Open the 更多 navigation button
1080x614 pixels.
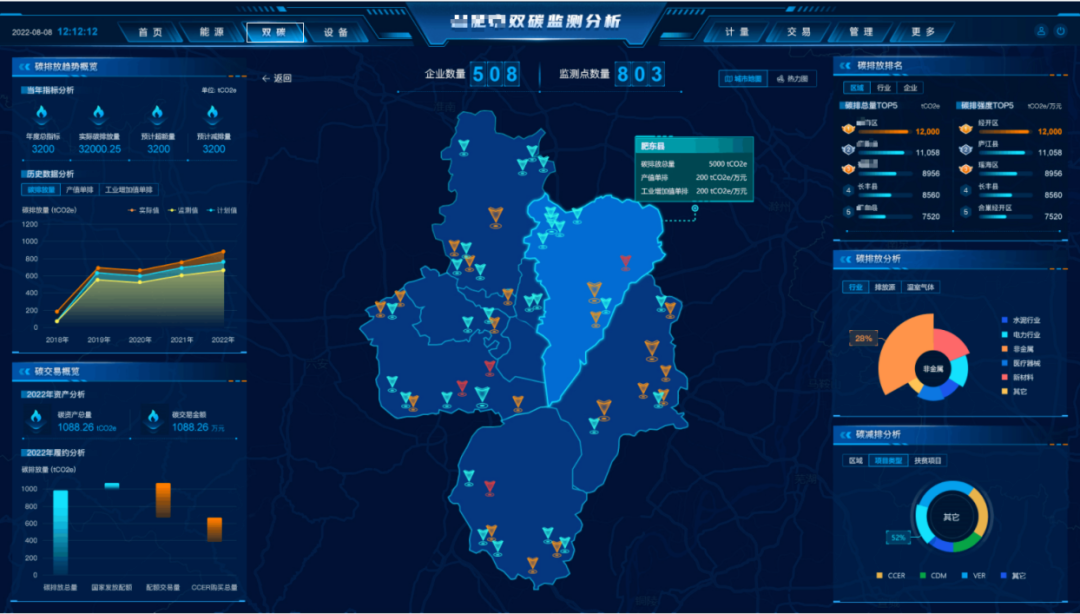923,32
